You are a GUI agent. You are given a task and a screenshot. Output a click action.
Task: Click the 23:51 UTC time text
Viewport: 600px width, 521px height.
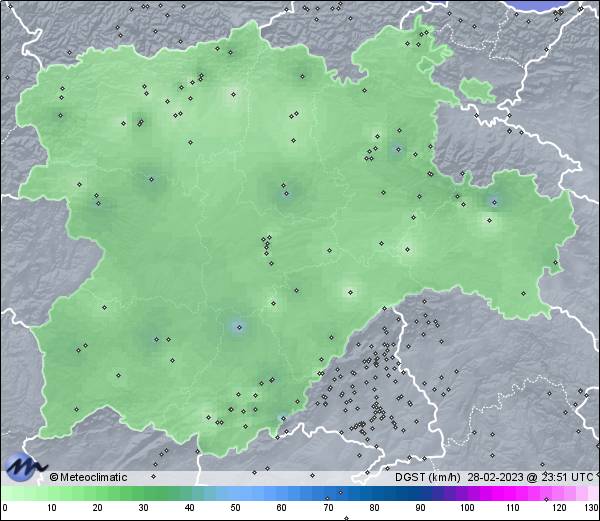[x=565, y=477]
